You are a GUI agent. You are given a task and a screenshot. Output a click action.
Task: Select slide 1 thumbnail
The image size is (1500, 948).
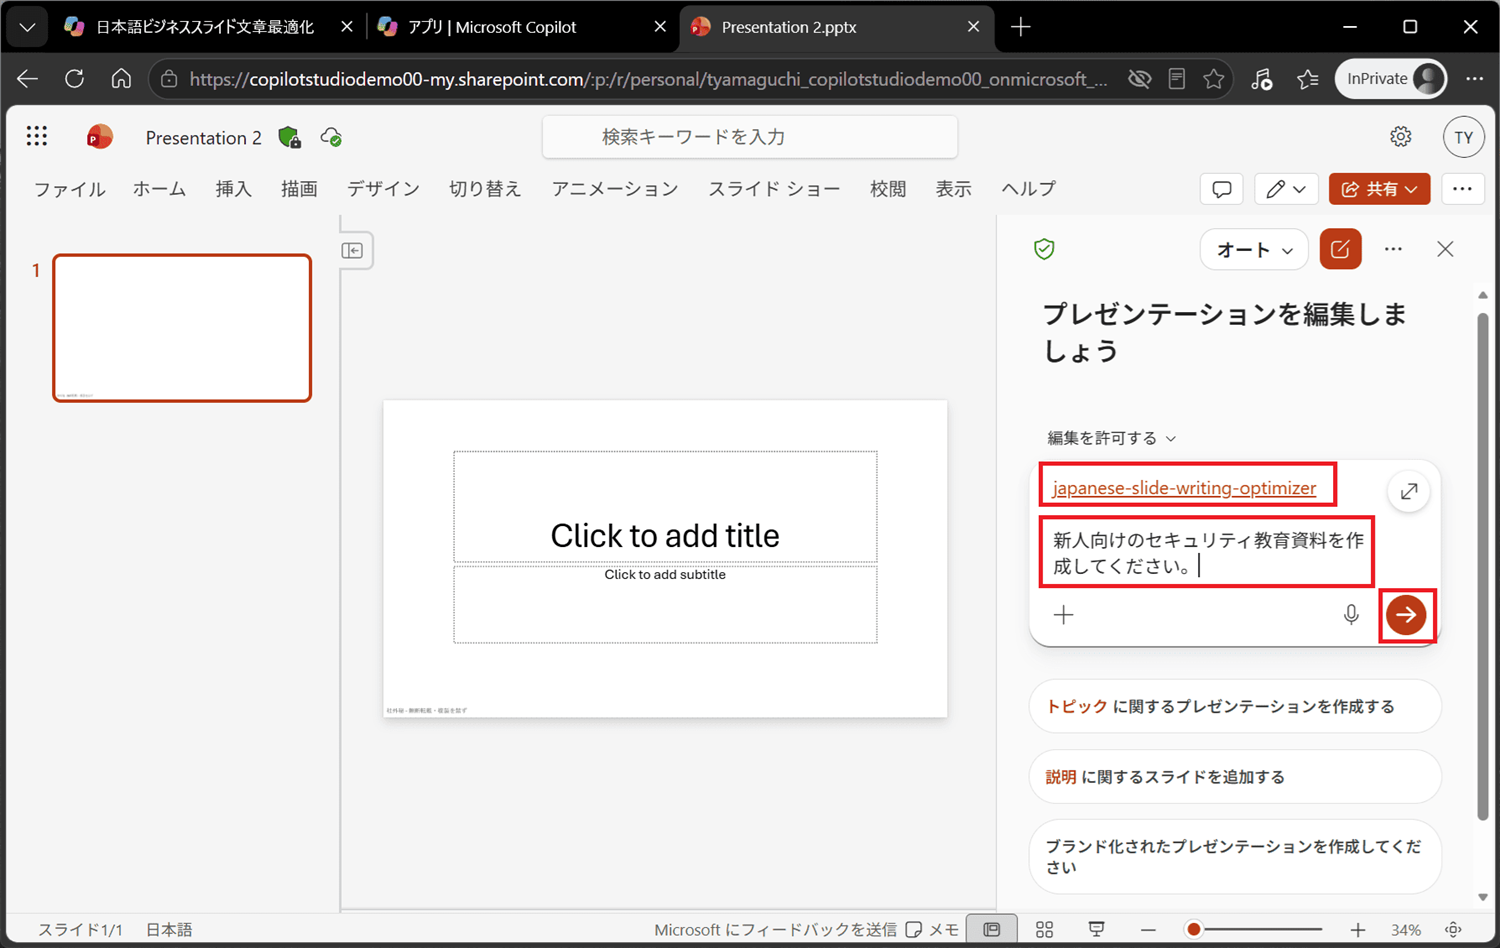coord(182,328)
